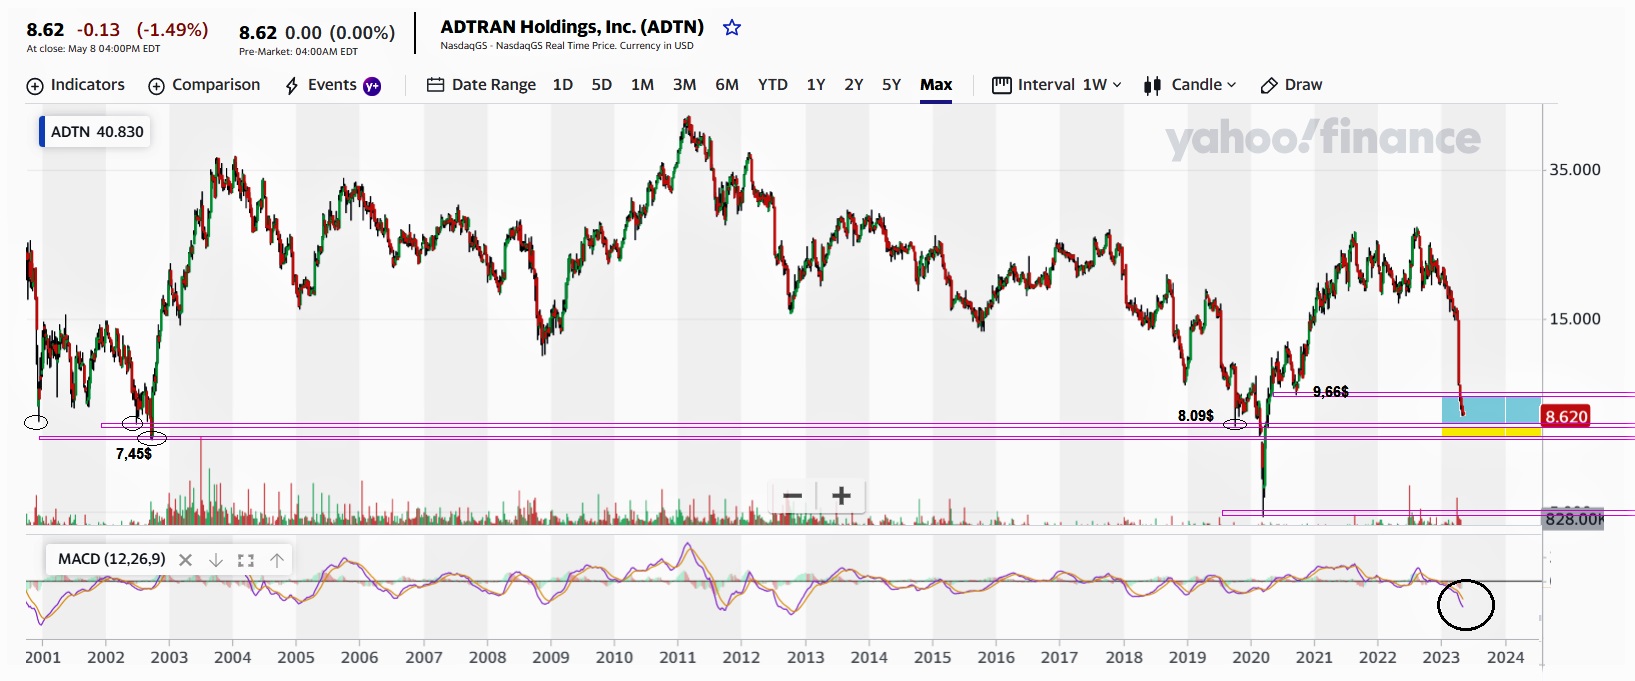
Task: Expand the Interval 1W dropdown
Action: click(x=1057, y=85)
